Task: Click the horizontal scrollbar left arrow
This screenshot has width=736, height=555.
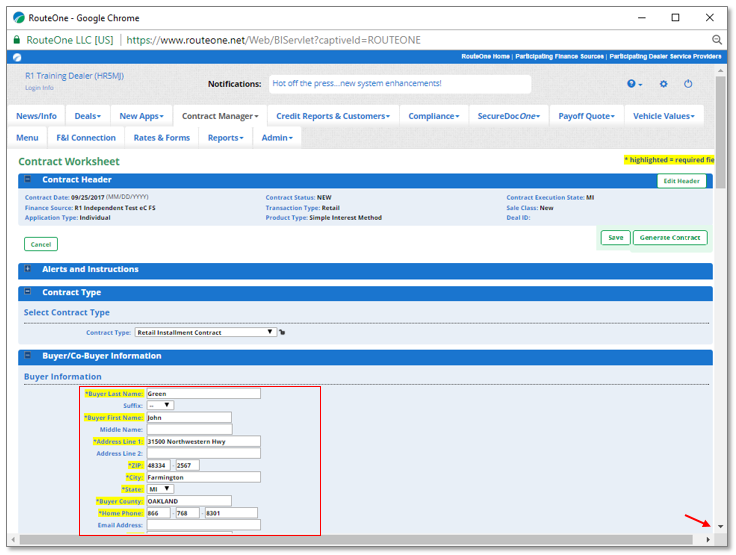Action: pyautogui.click(x=13, y=540)
